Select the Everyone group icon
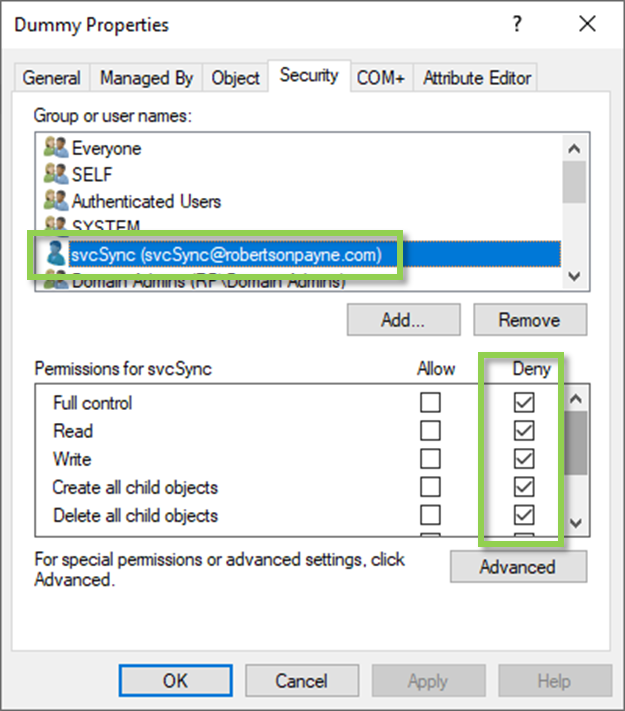625x711 pixels. coord(56,147)
